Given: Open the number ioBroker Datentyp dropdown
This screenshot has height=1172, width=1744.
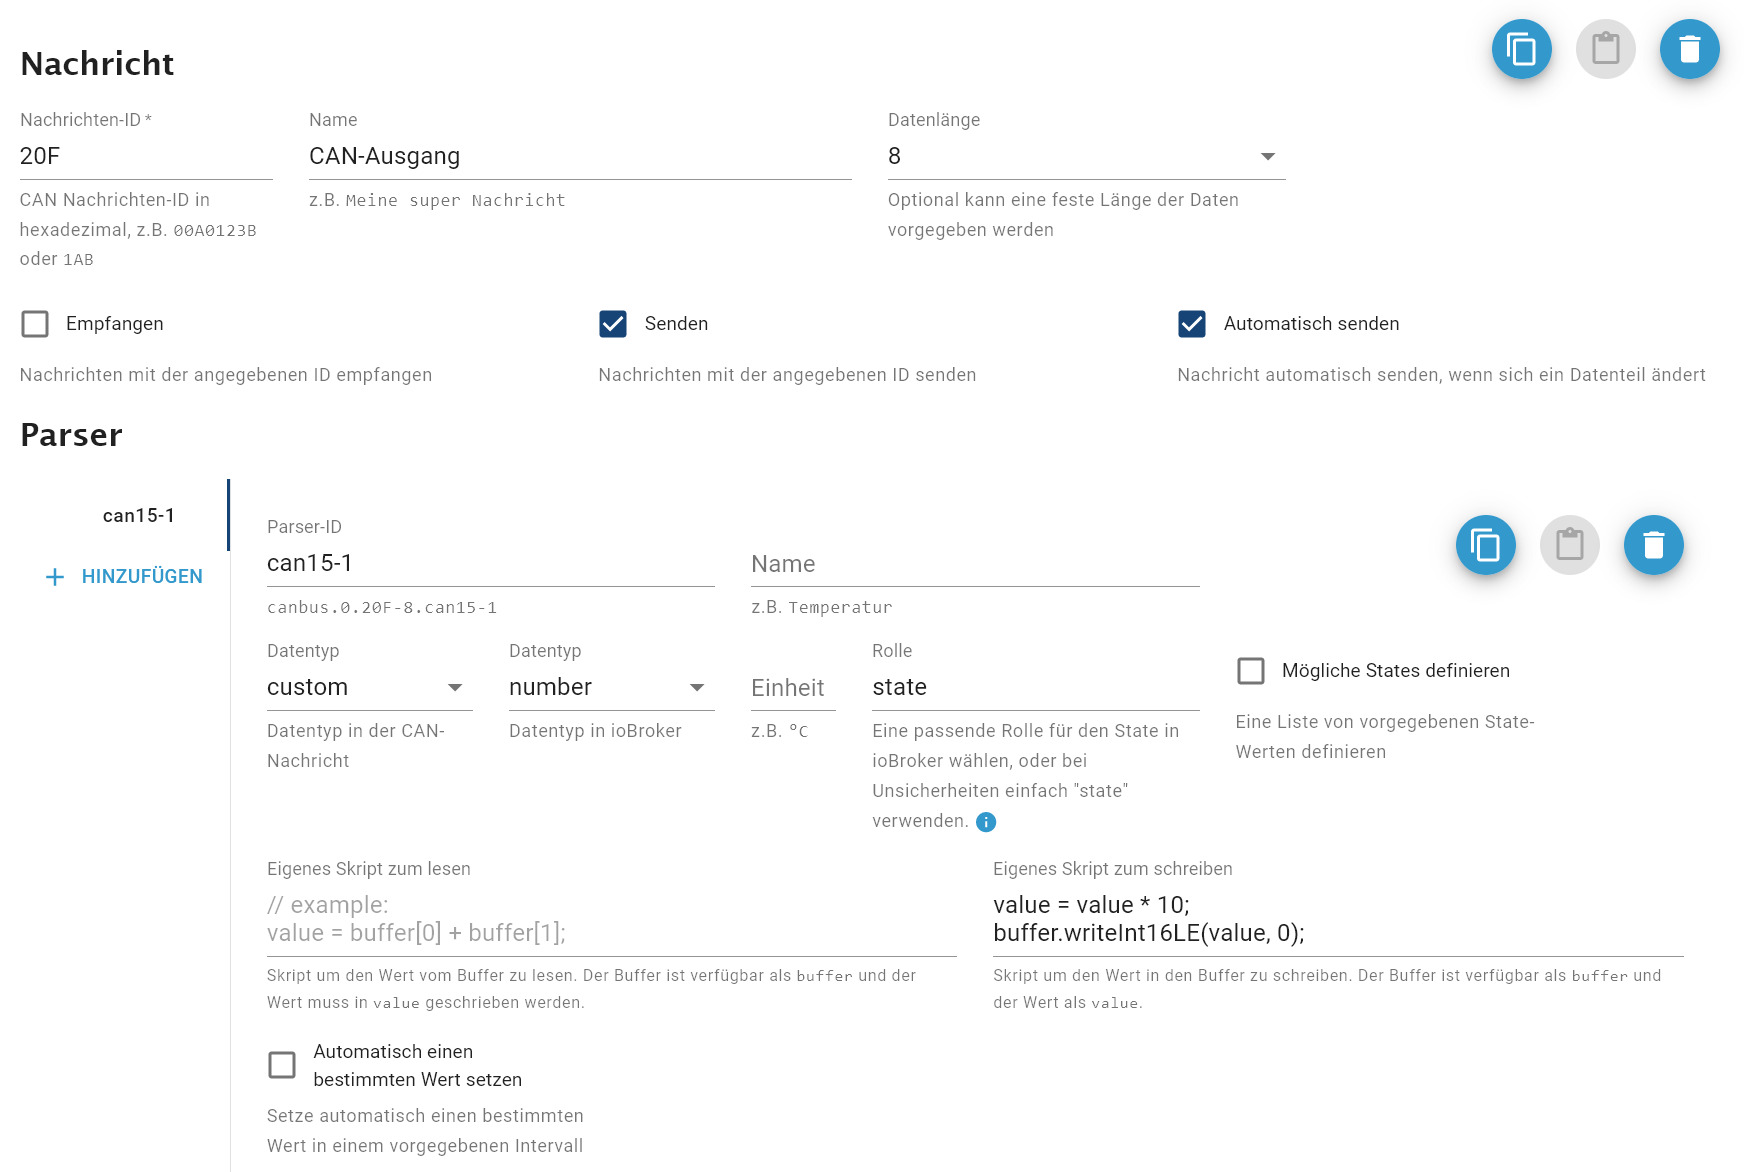Looking at the screenshot, I should [611, 688].
